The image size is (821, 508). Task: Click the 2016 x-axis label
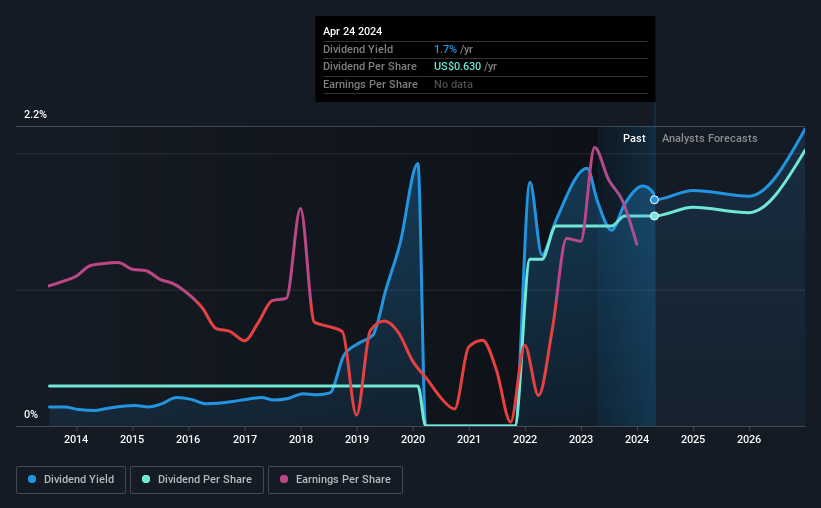click(188, 439)
